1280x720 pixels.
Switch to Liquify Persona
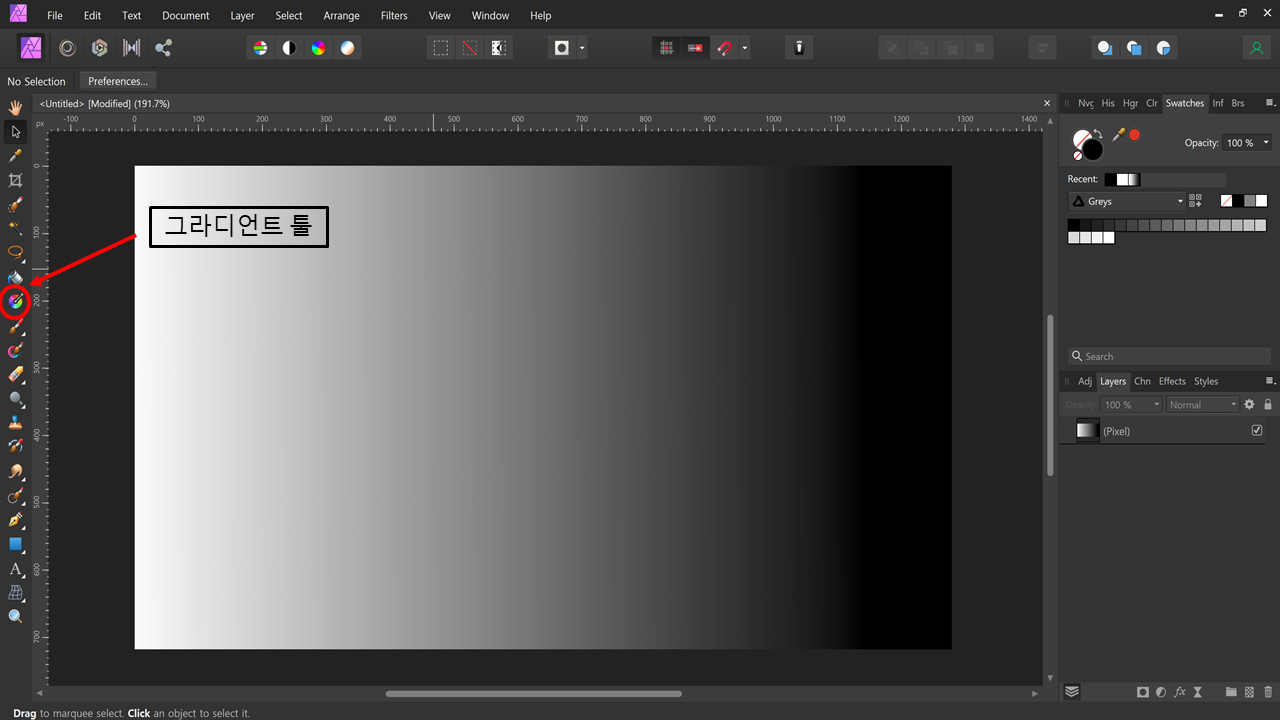tap(67, 47)
